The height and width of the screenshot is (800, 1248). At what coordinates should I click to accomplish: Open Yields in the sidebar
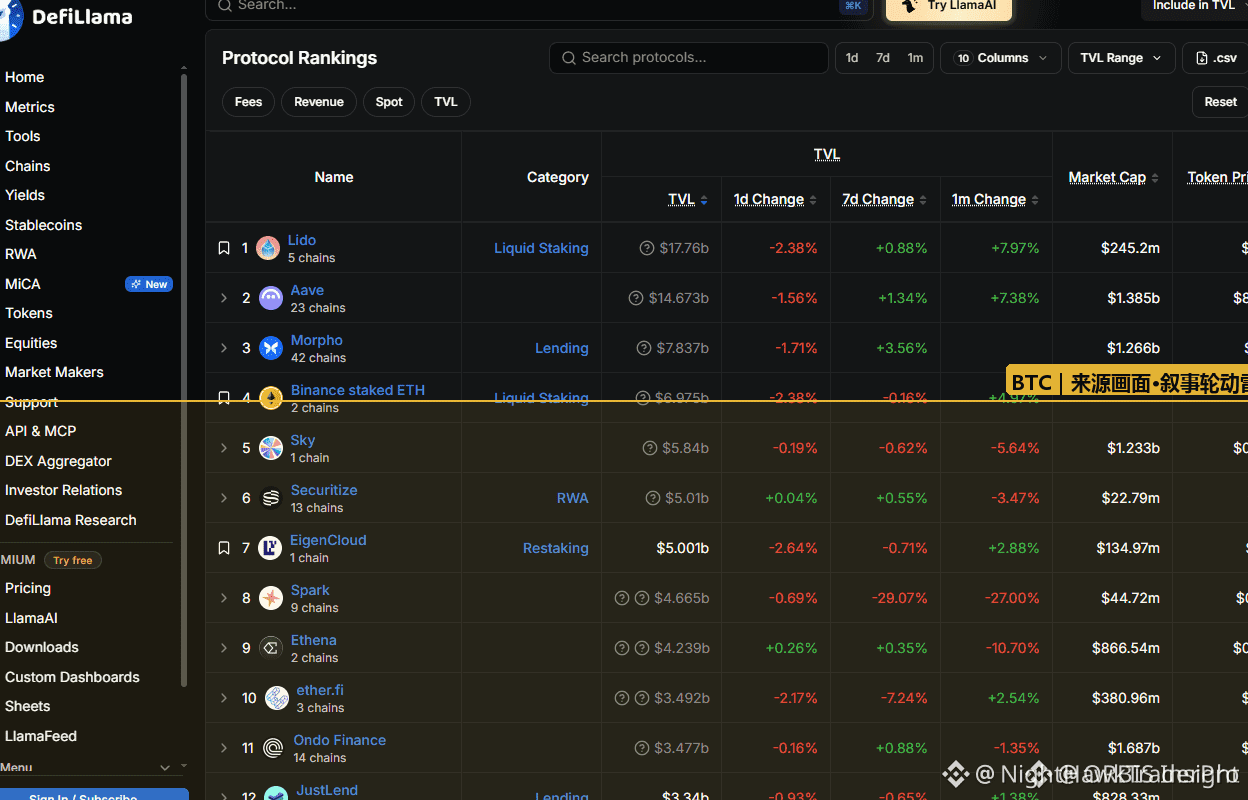[x=25, y=195]
